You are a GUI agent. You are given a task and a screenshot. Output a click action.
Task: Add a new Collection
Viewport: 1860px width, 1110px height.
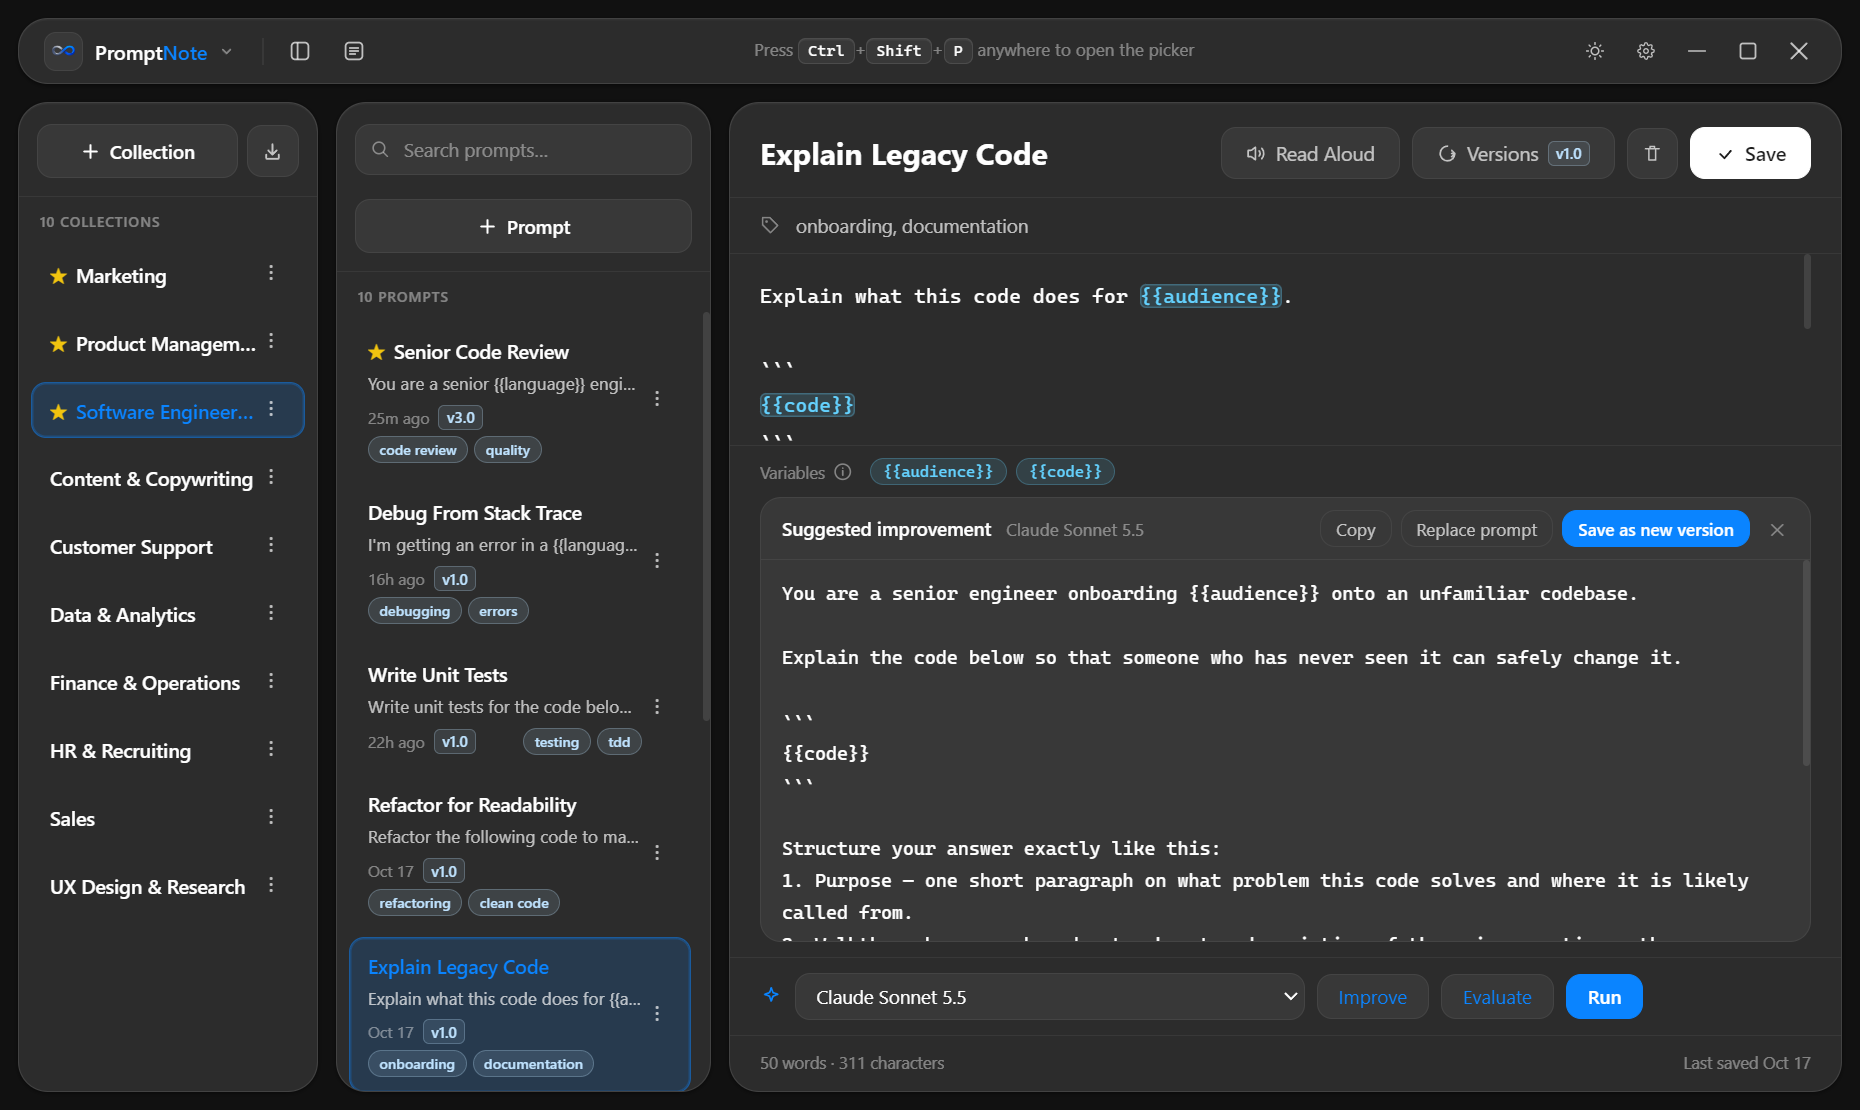click(x=137, y=152)
